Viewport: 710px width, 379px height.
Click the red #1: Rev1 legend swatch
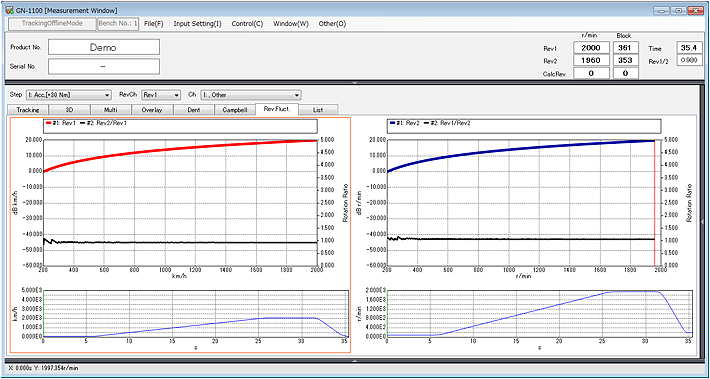[49, 123]
